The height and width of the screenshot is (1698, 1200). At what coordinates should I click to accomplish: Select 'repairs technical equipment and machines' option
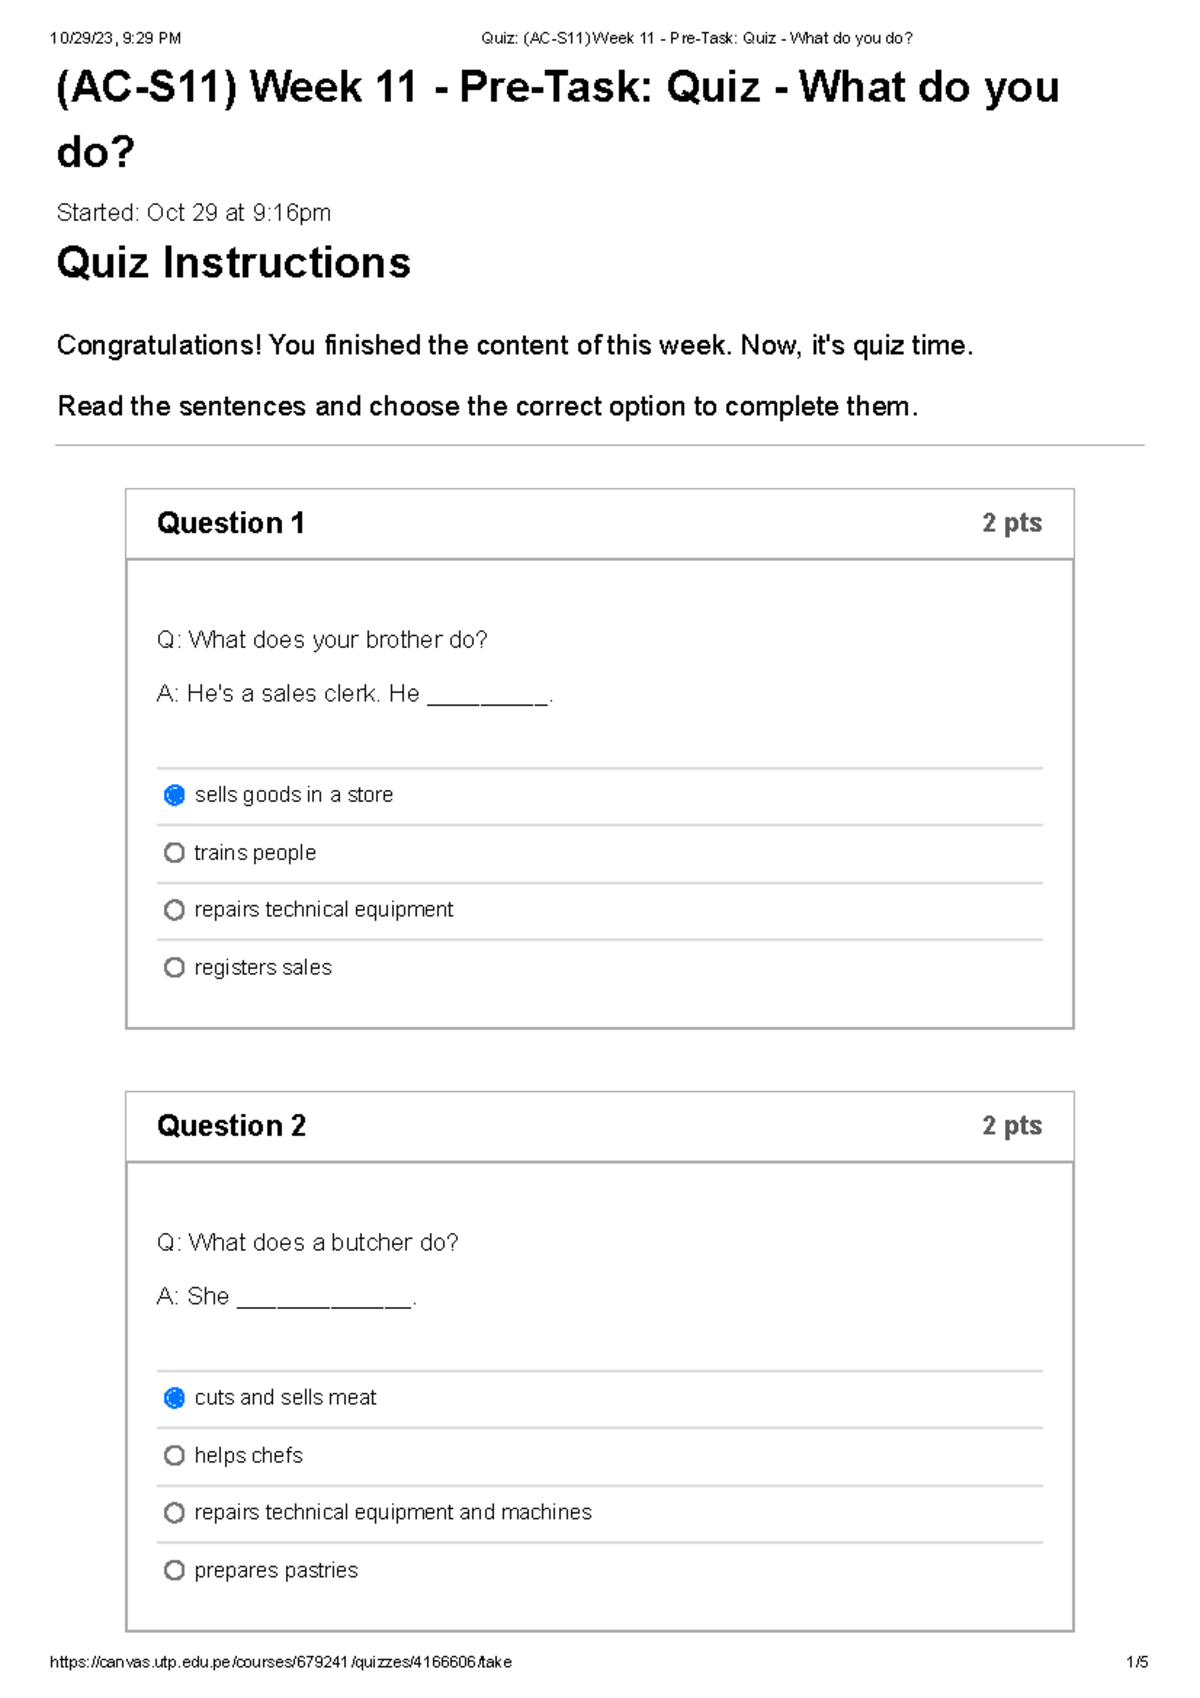[174, 1513]
